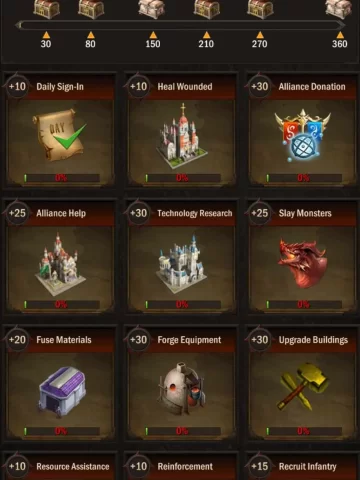
Task: Claim the treasure chest at 30 points
Action: pyautogui.click(x=46, y=9)
